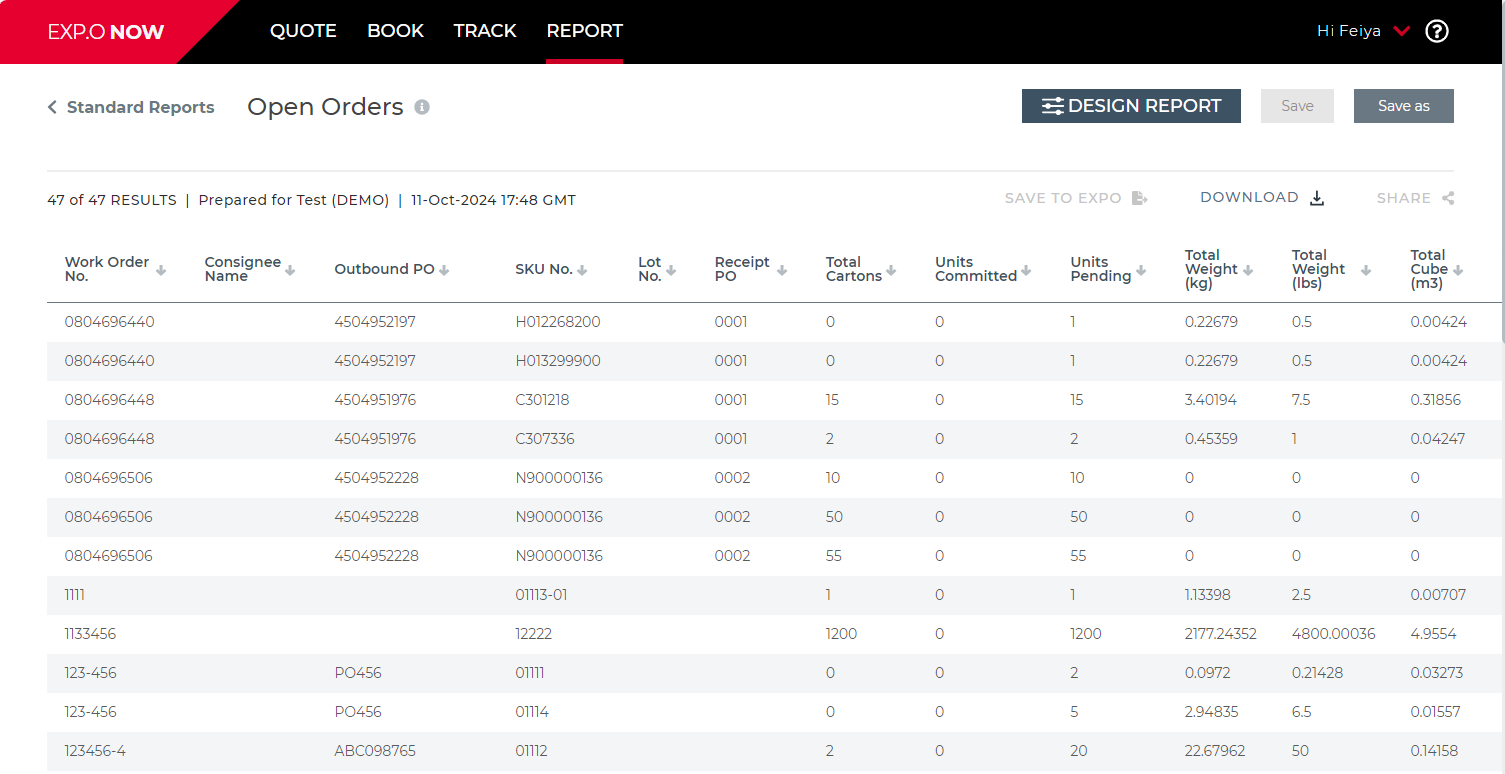Click SKU cell 12222
Viewport: 1505px width, 774px height.
click(x=534, y=634)
